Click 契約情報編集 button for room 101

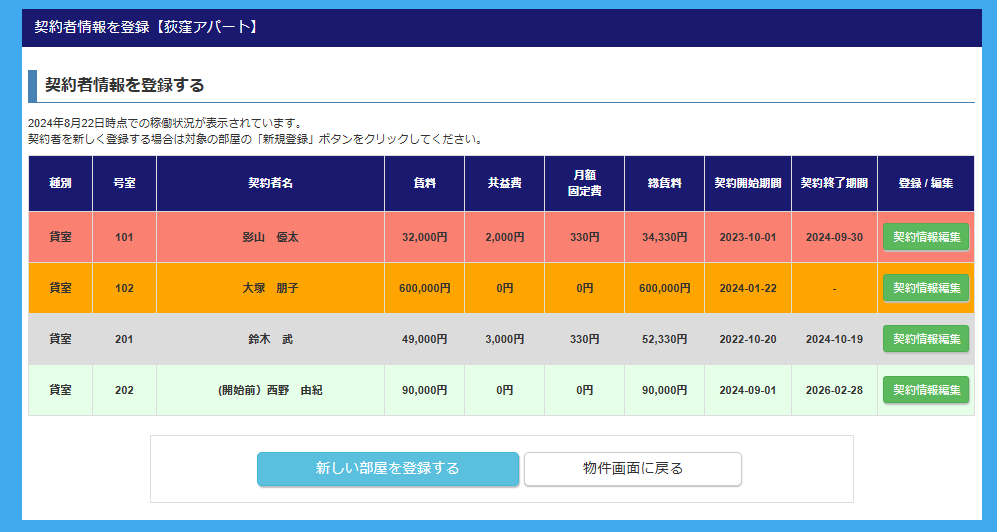(925, 237)
